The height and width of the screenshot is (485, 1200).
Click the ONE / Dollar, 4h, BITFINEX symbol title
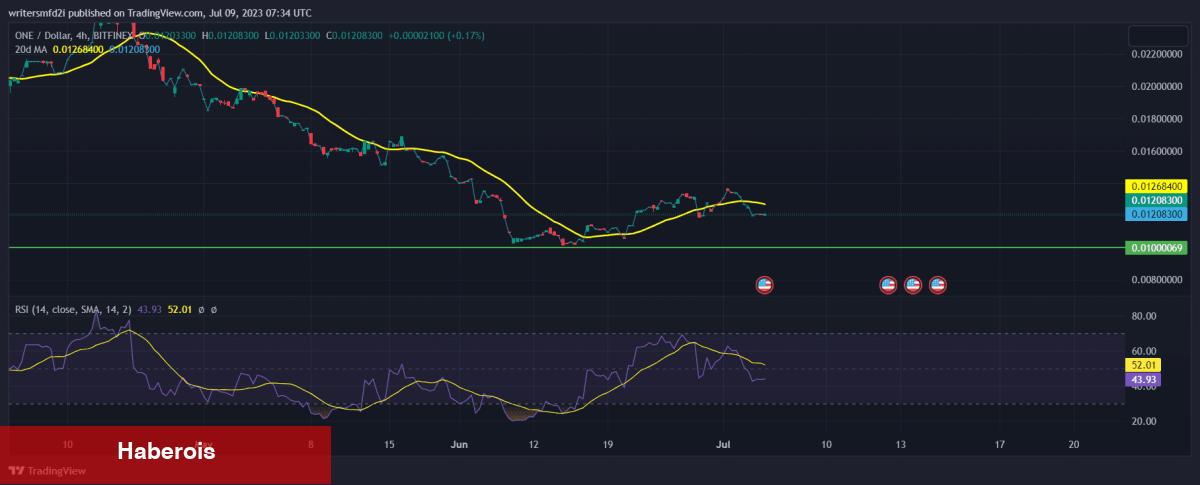click(75, 34)
